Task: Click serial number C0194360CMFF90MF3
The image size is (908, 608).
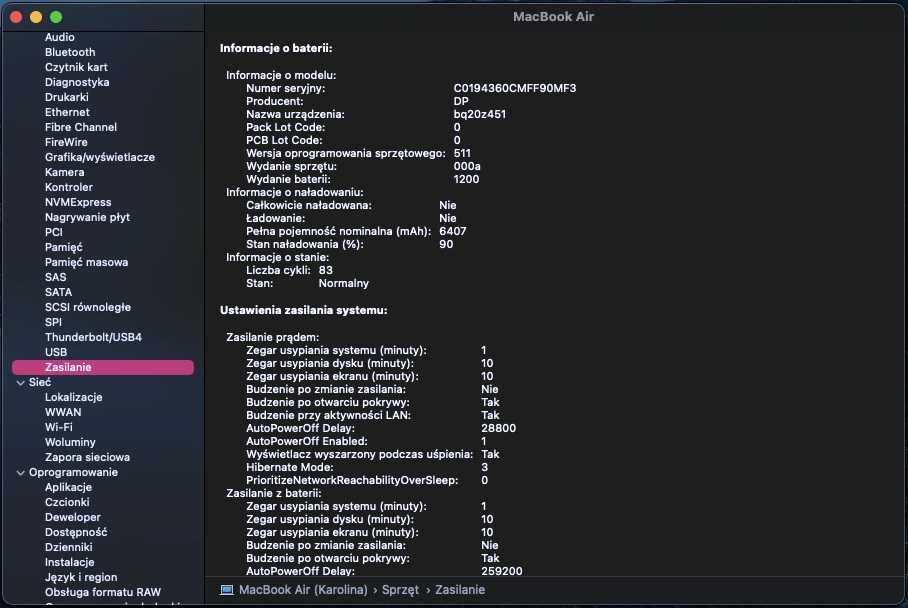Action: pyautogui.click(x=515, y=88)
